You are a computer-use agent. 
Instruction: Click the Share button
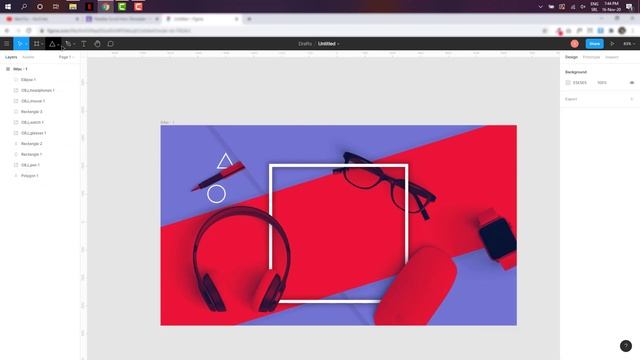[594, 44]
